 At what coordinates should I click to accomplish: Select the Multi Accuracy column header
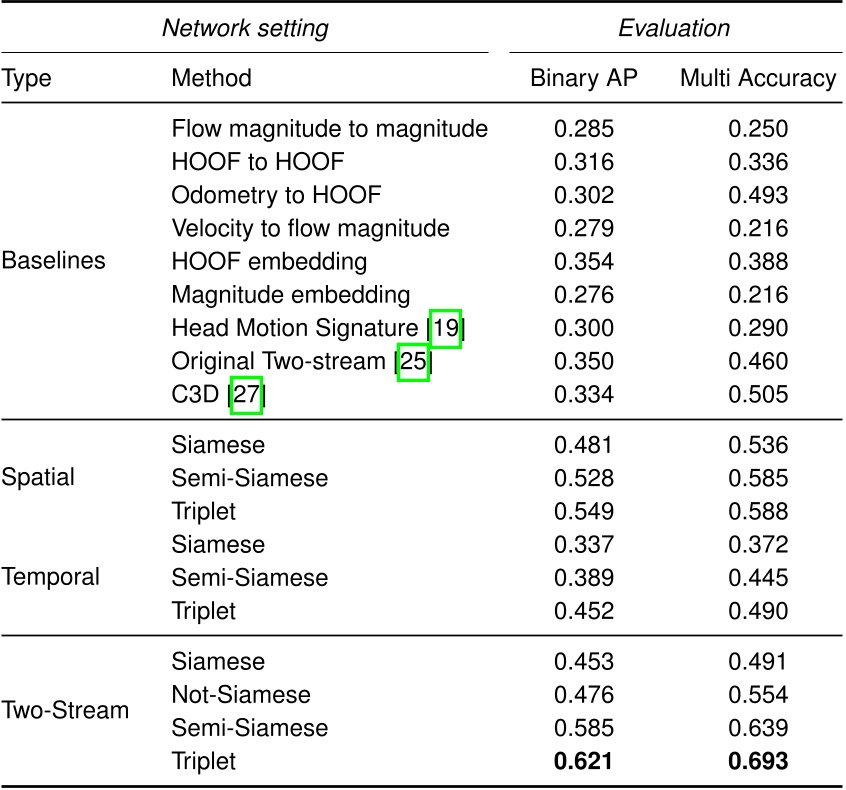click(758, 78)
